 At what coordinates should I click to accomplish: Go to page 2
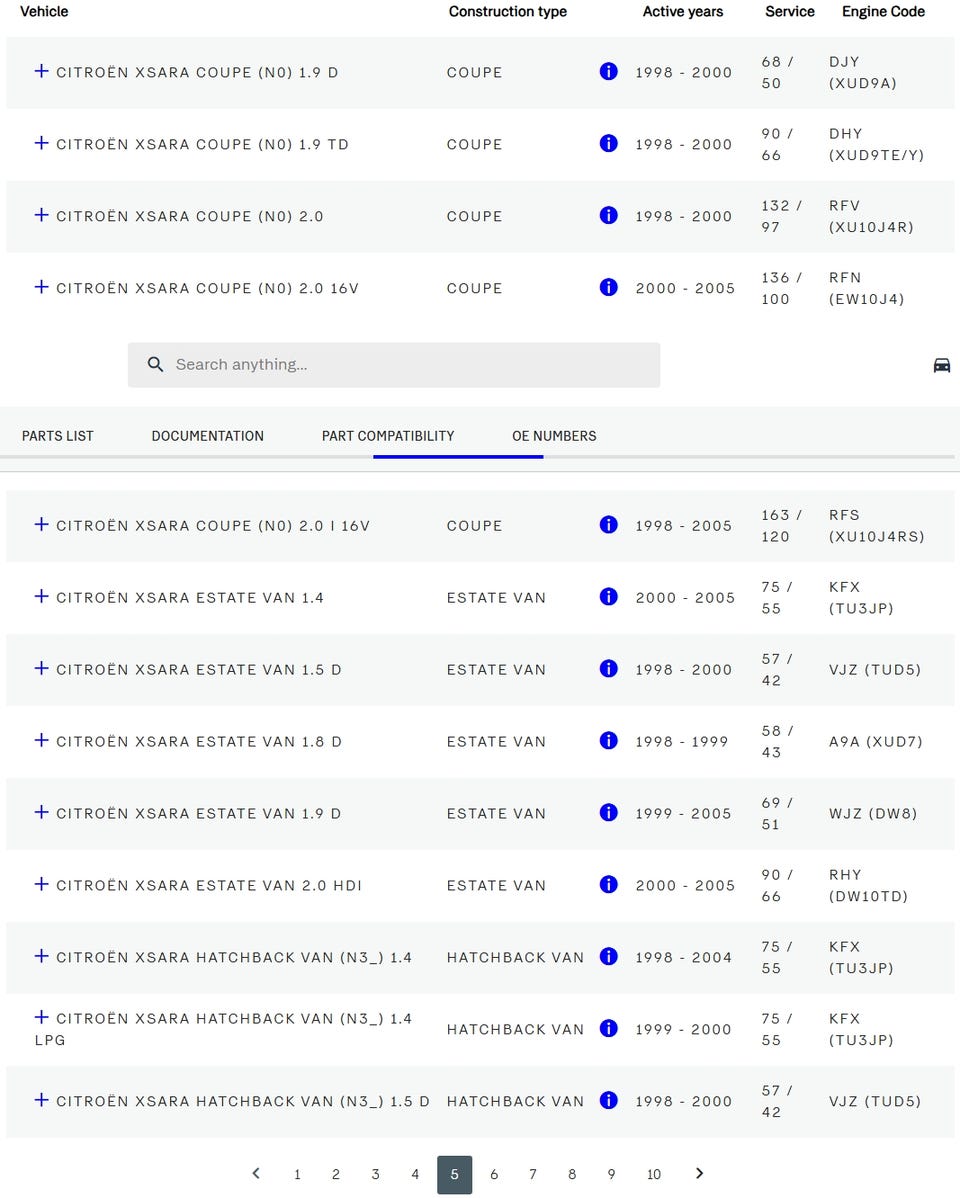point(336,1174)
